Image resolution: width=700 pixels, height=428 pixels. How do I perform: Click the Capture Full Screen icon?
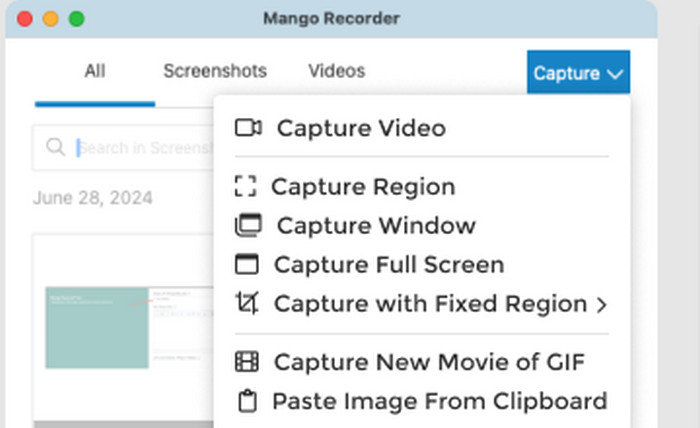tap(246, 265)
